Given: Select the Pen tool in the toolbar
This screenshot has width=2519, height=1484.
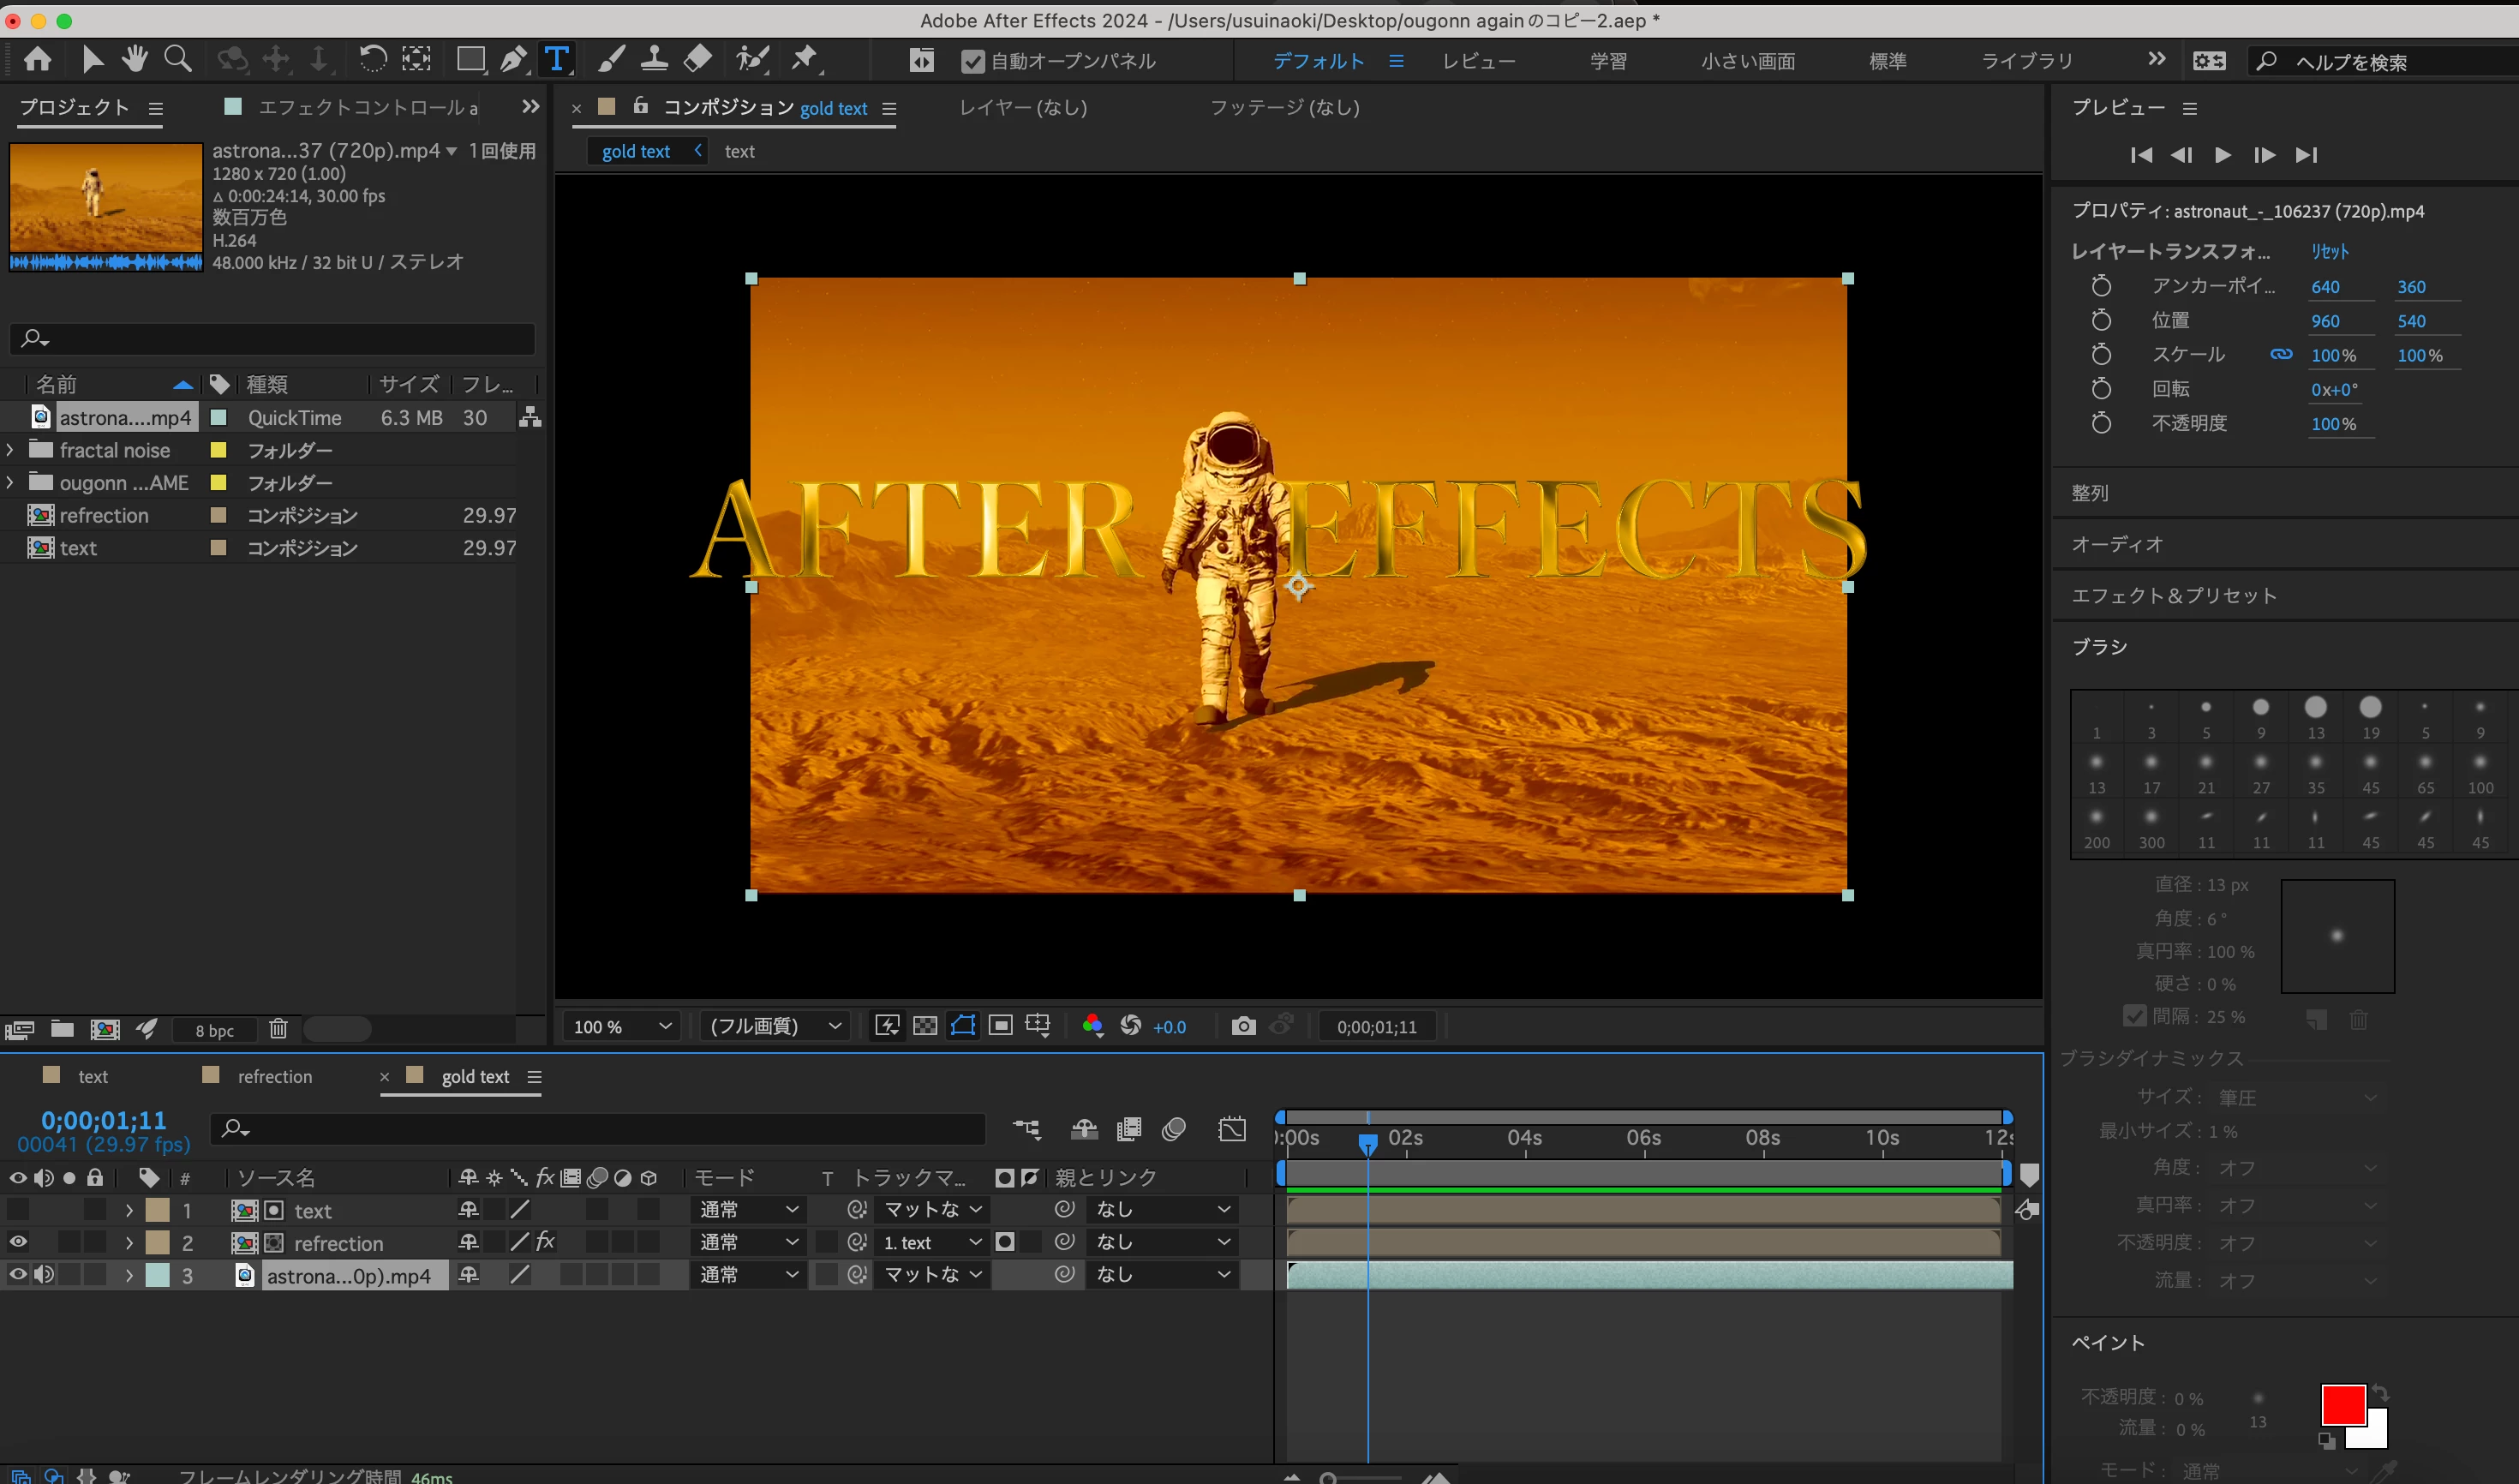Looking at the screenshot, I should tap(513, 60).
